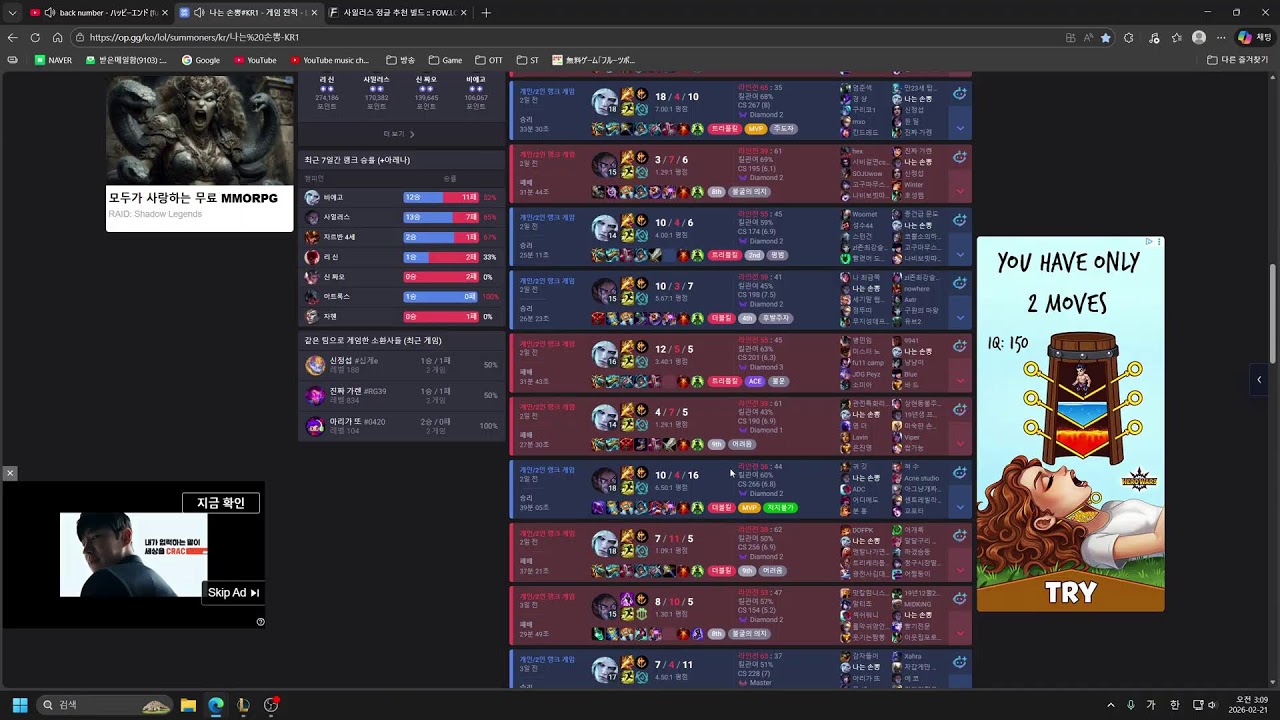Open the NAVER bookmark

click(54, 60)
